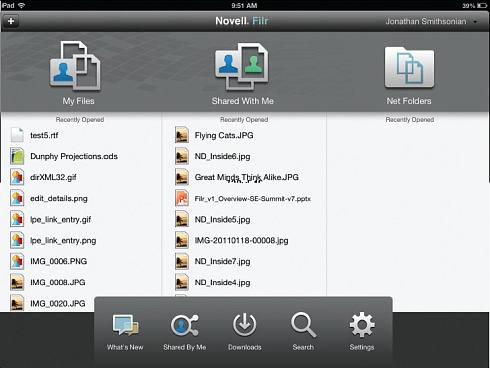The height and width of the screenshot is (368, 490).
Task: Tap the photo icon beside Flying Cats.JPG
Action: pos(182,135)
